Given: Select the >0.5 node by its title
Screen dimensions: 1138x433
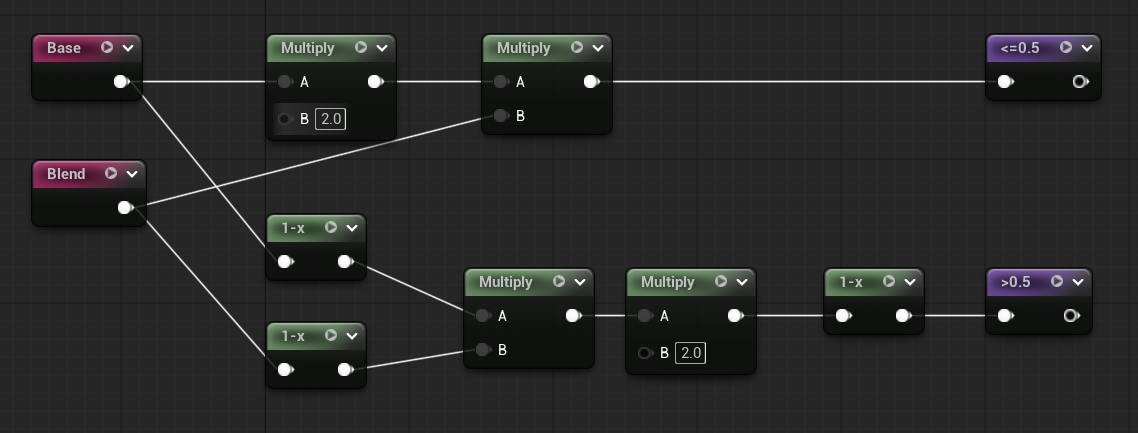Looking at the screenshot, I should pyautogui.click(x=1016, y=281).
